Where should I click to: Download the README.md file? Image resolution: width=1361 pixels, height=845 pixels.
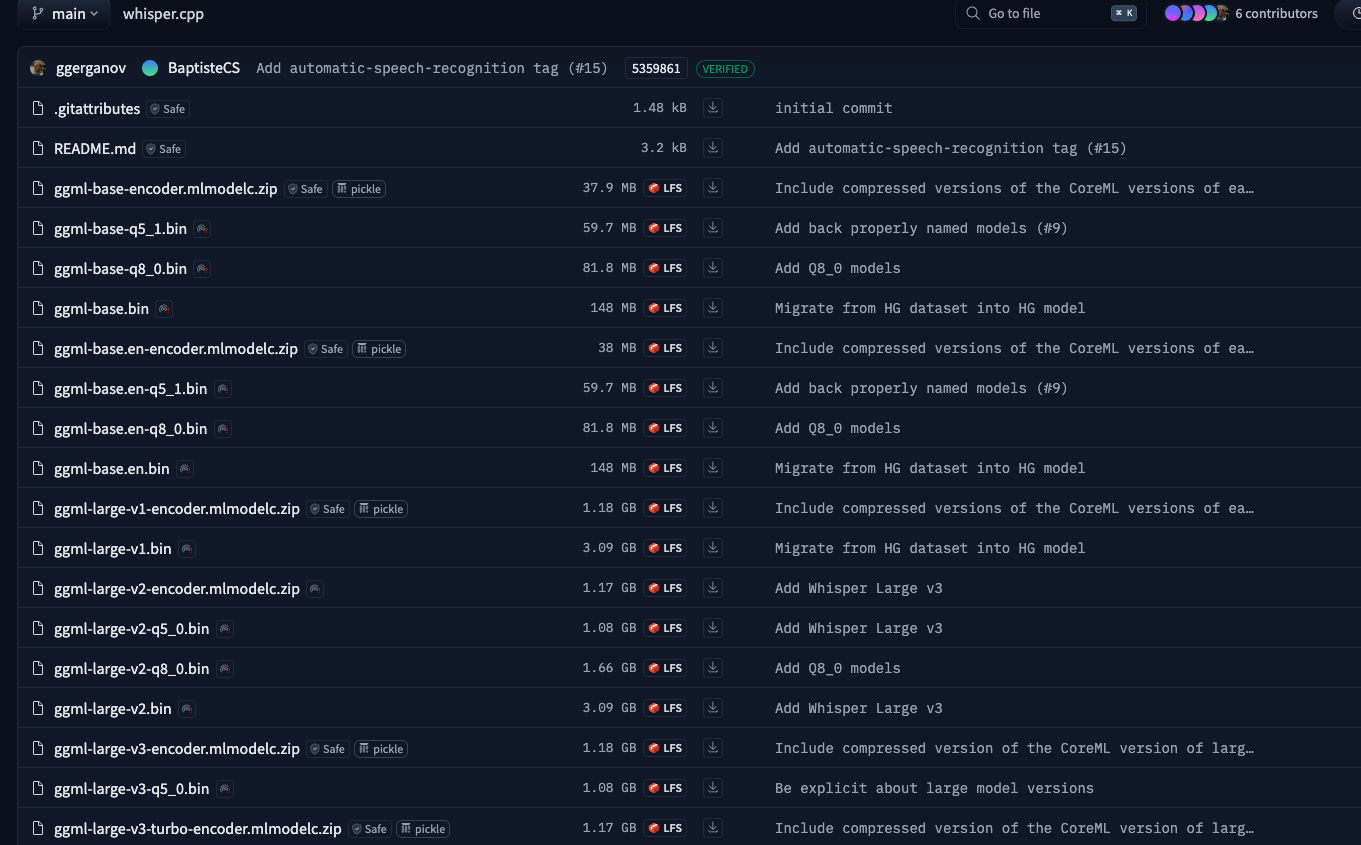[x=712, y=148]
